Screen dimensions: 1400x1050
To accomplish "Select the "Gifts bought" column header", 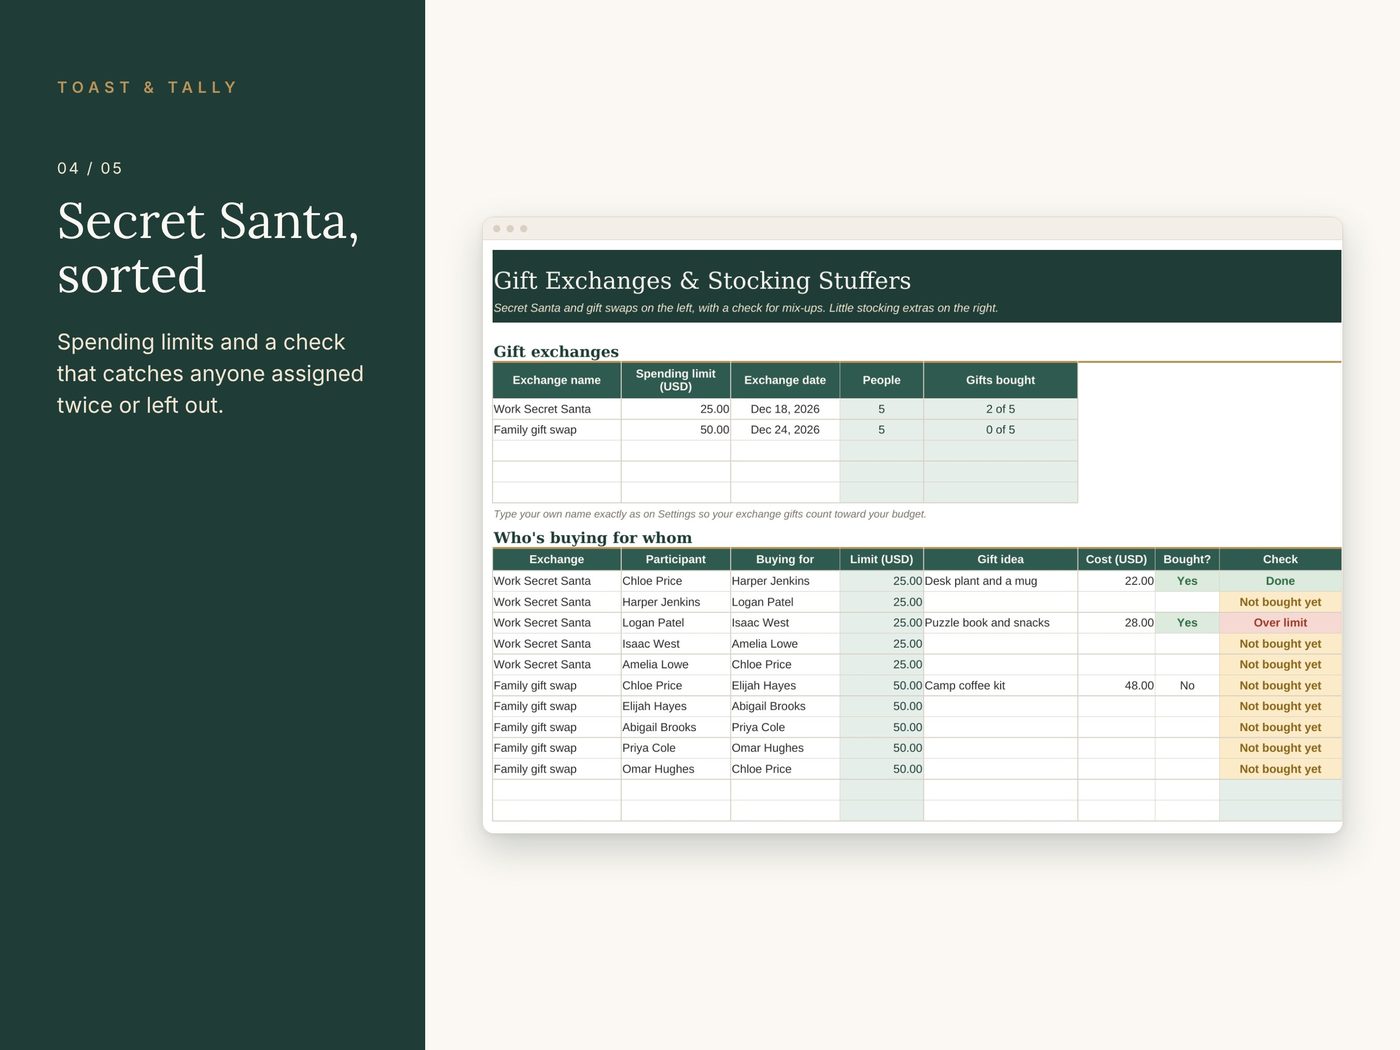I will (x=1000, y=380).
